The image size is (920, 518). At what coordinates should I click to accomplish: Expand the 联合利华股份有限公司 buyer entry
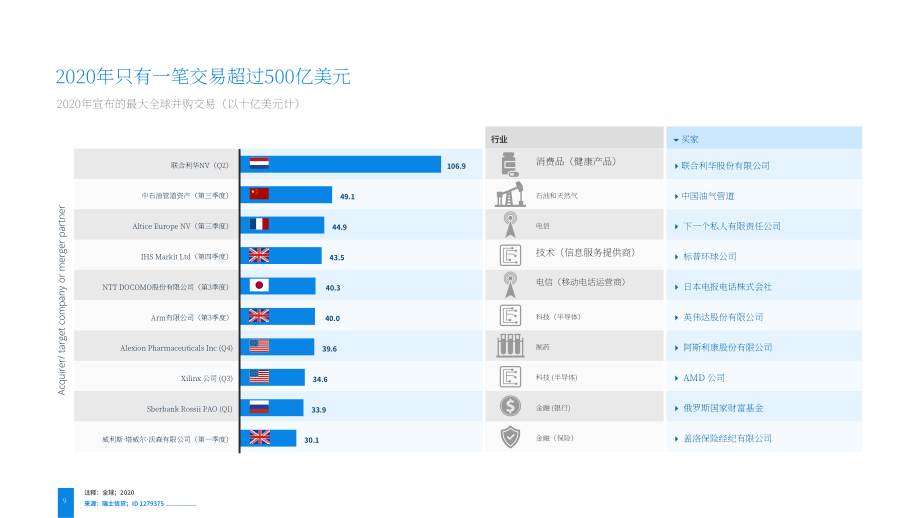coord(677,166)
